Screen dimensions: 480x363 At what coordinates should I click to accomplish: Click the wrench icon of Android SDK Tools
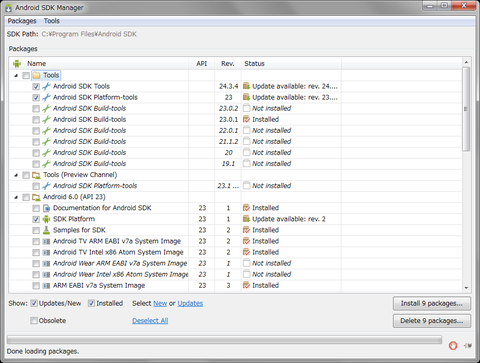[x=46, y=86]
